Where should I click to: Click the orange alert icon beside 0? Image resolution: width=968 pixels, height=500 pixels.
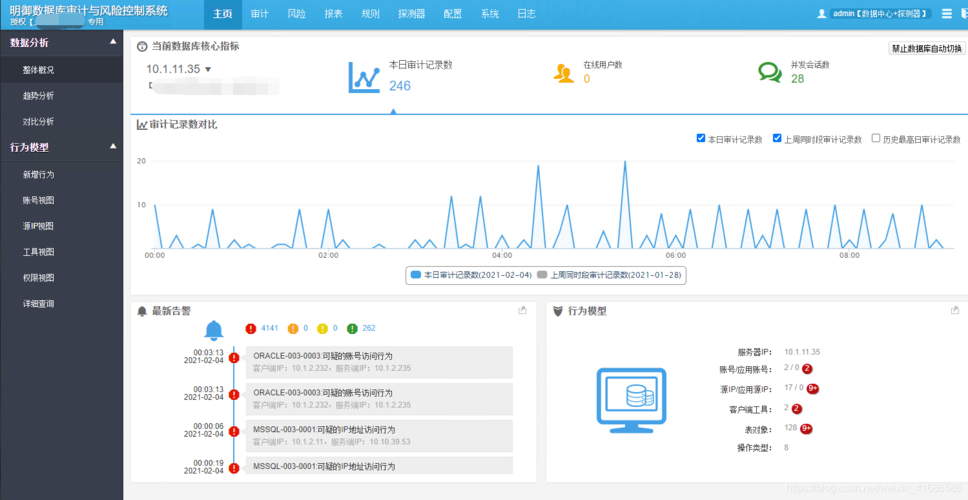293,328
